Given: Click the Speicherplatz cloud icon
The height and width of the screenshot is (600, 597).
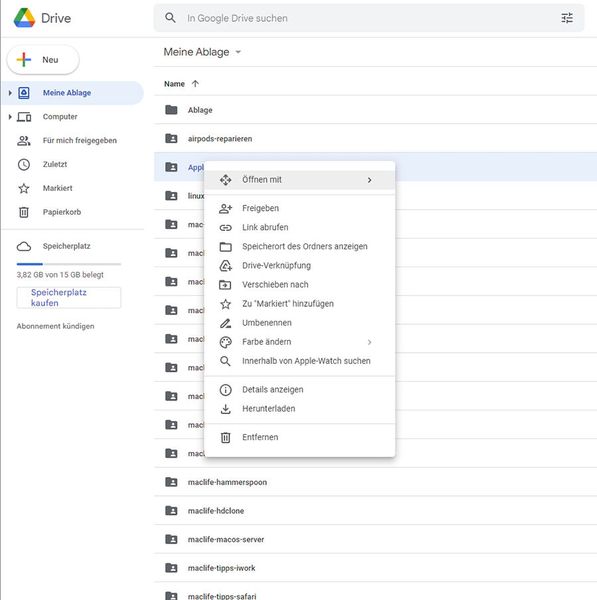Looking at the screenshot, I should click(x=24, y=246).
